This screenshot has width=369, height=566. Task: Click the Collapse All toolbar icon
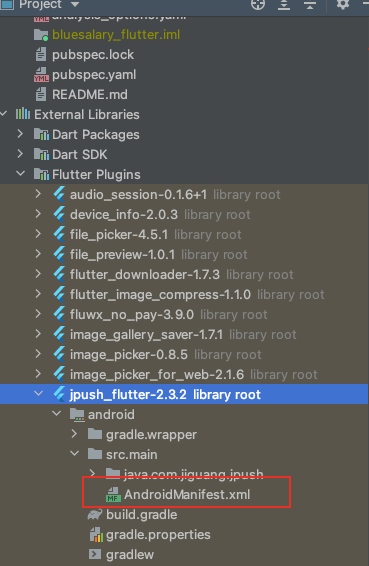[310, 4]
